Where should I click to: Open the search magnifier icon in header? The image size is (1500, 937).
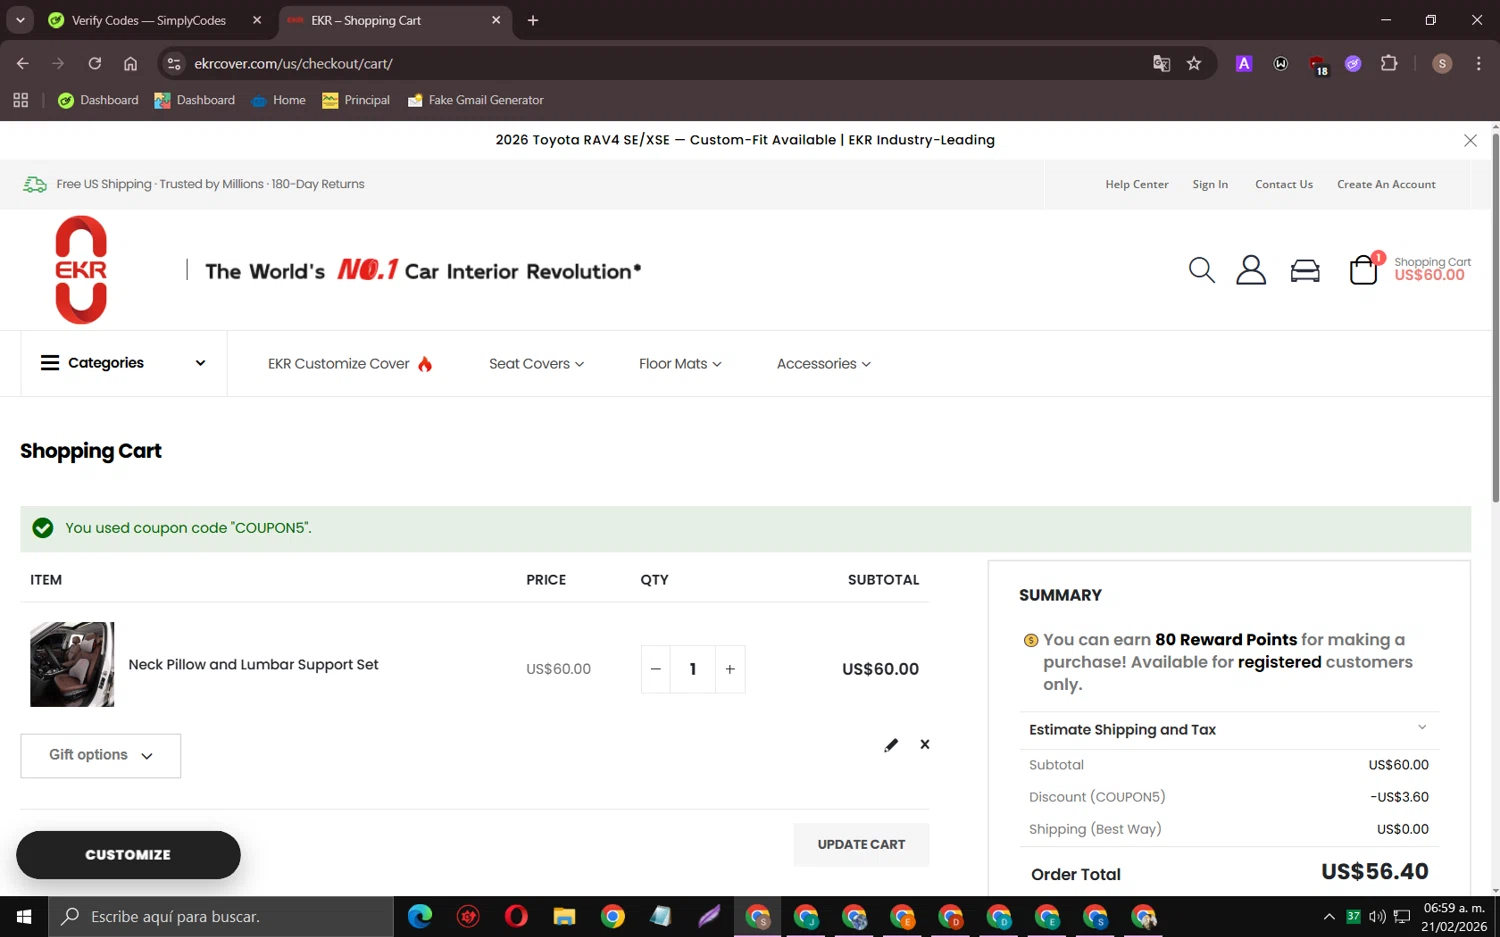click(x=1201, y=270)
